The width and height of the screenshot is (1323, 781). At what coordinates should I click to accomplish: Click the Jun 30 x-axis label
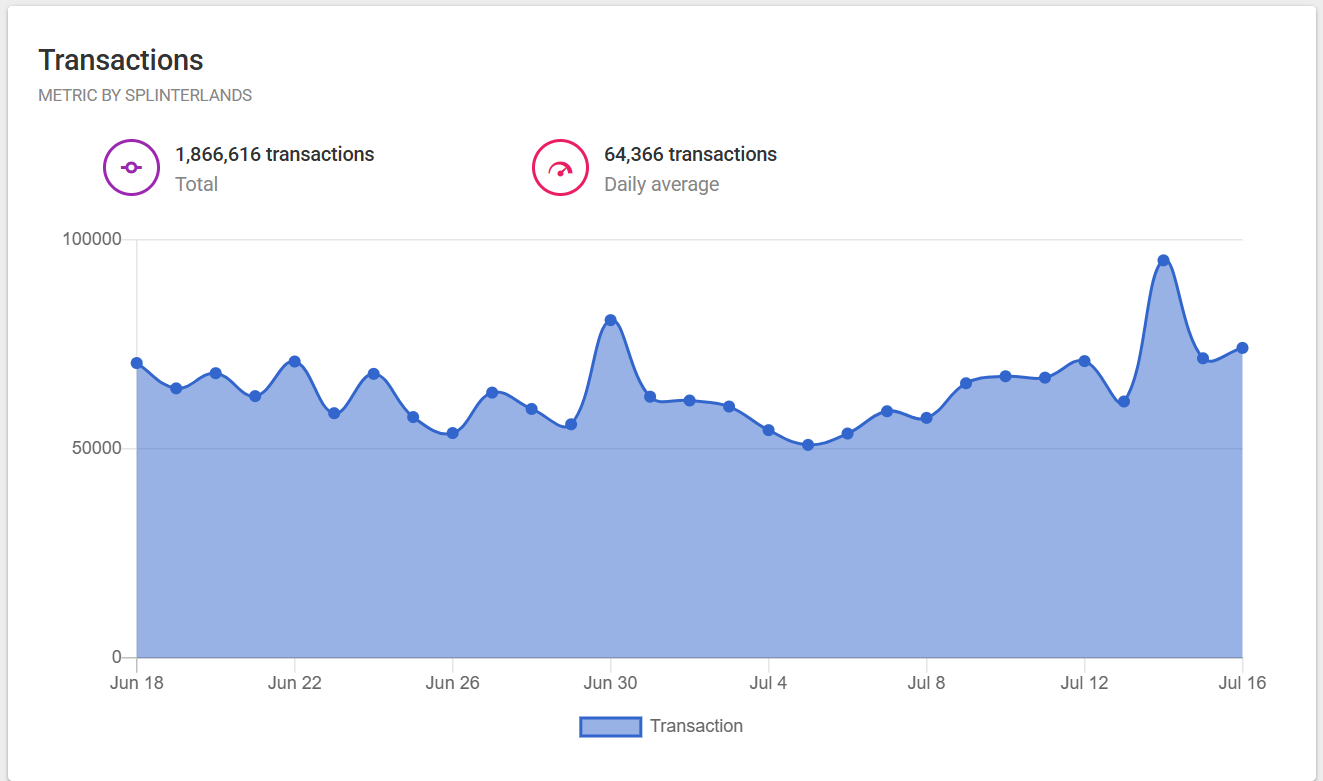(x=611, y=683)
